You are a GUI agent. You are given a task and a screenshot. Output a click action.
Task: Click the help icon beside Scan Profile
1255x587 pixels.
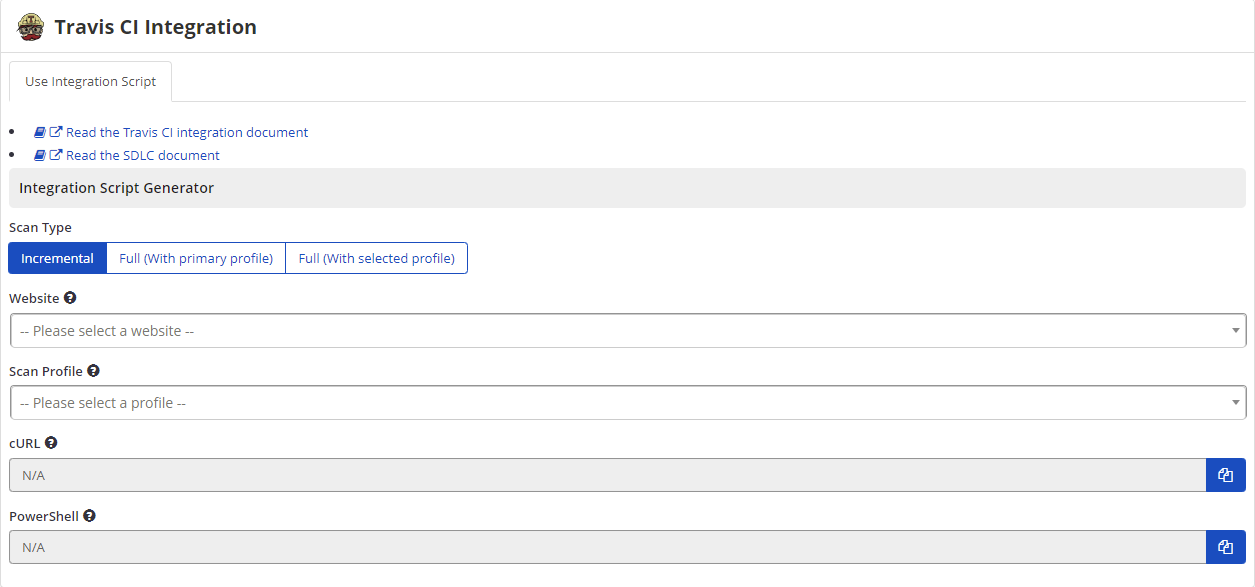93,370
